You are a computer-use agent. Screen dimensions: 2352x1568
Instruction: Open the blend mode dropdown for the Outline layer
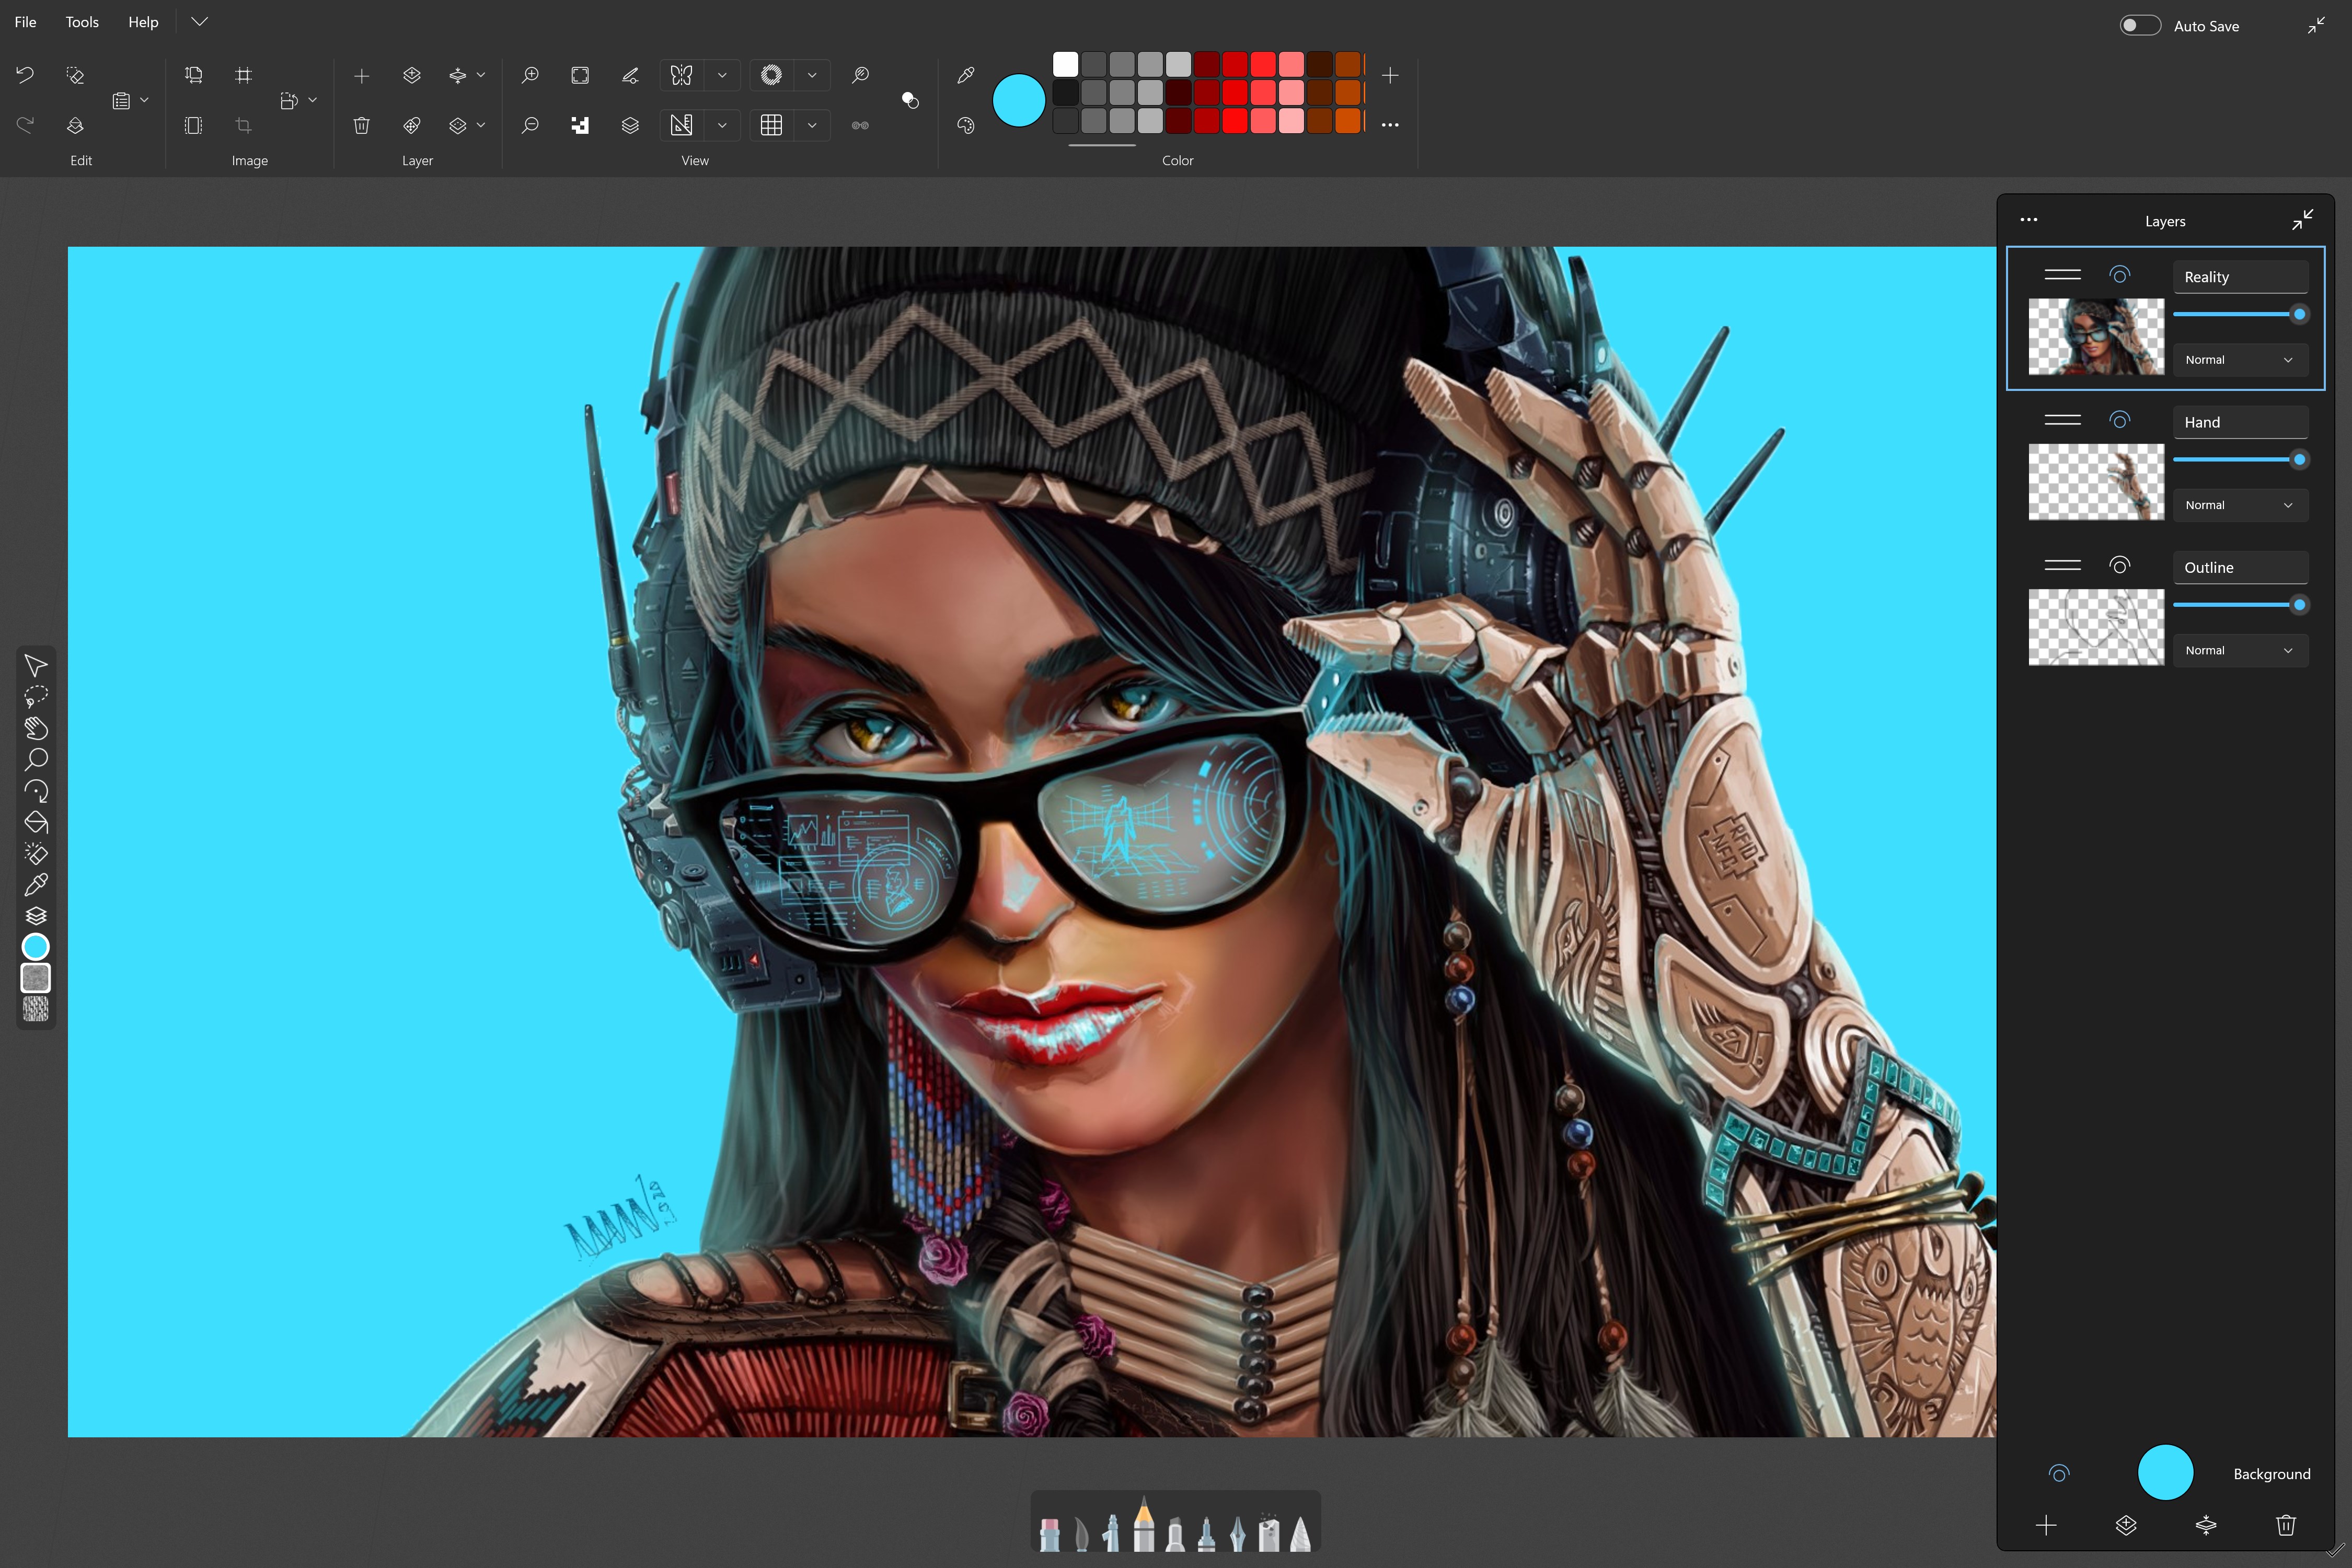click(x=2240, y=650)
